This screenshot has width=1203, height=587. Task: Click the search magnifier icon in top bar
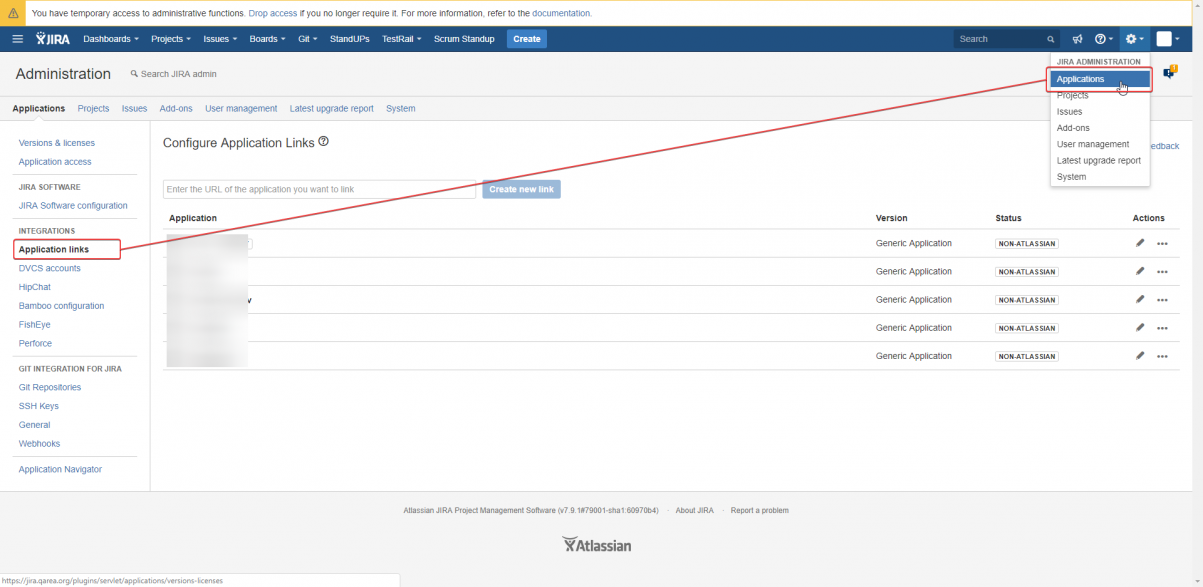(x=1050, y=39)
